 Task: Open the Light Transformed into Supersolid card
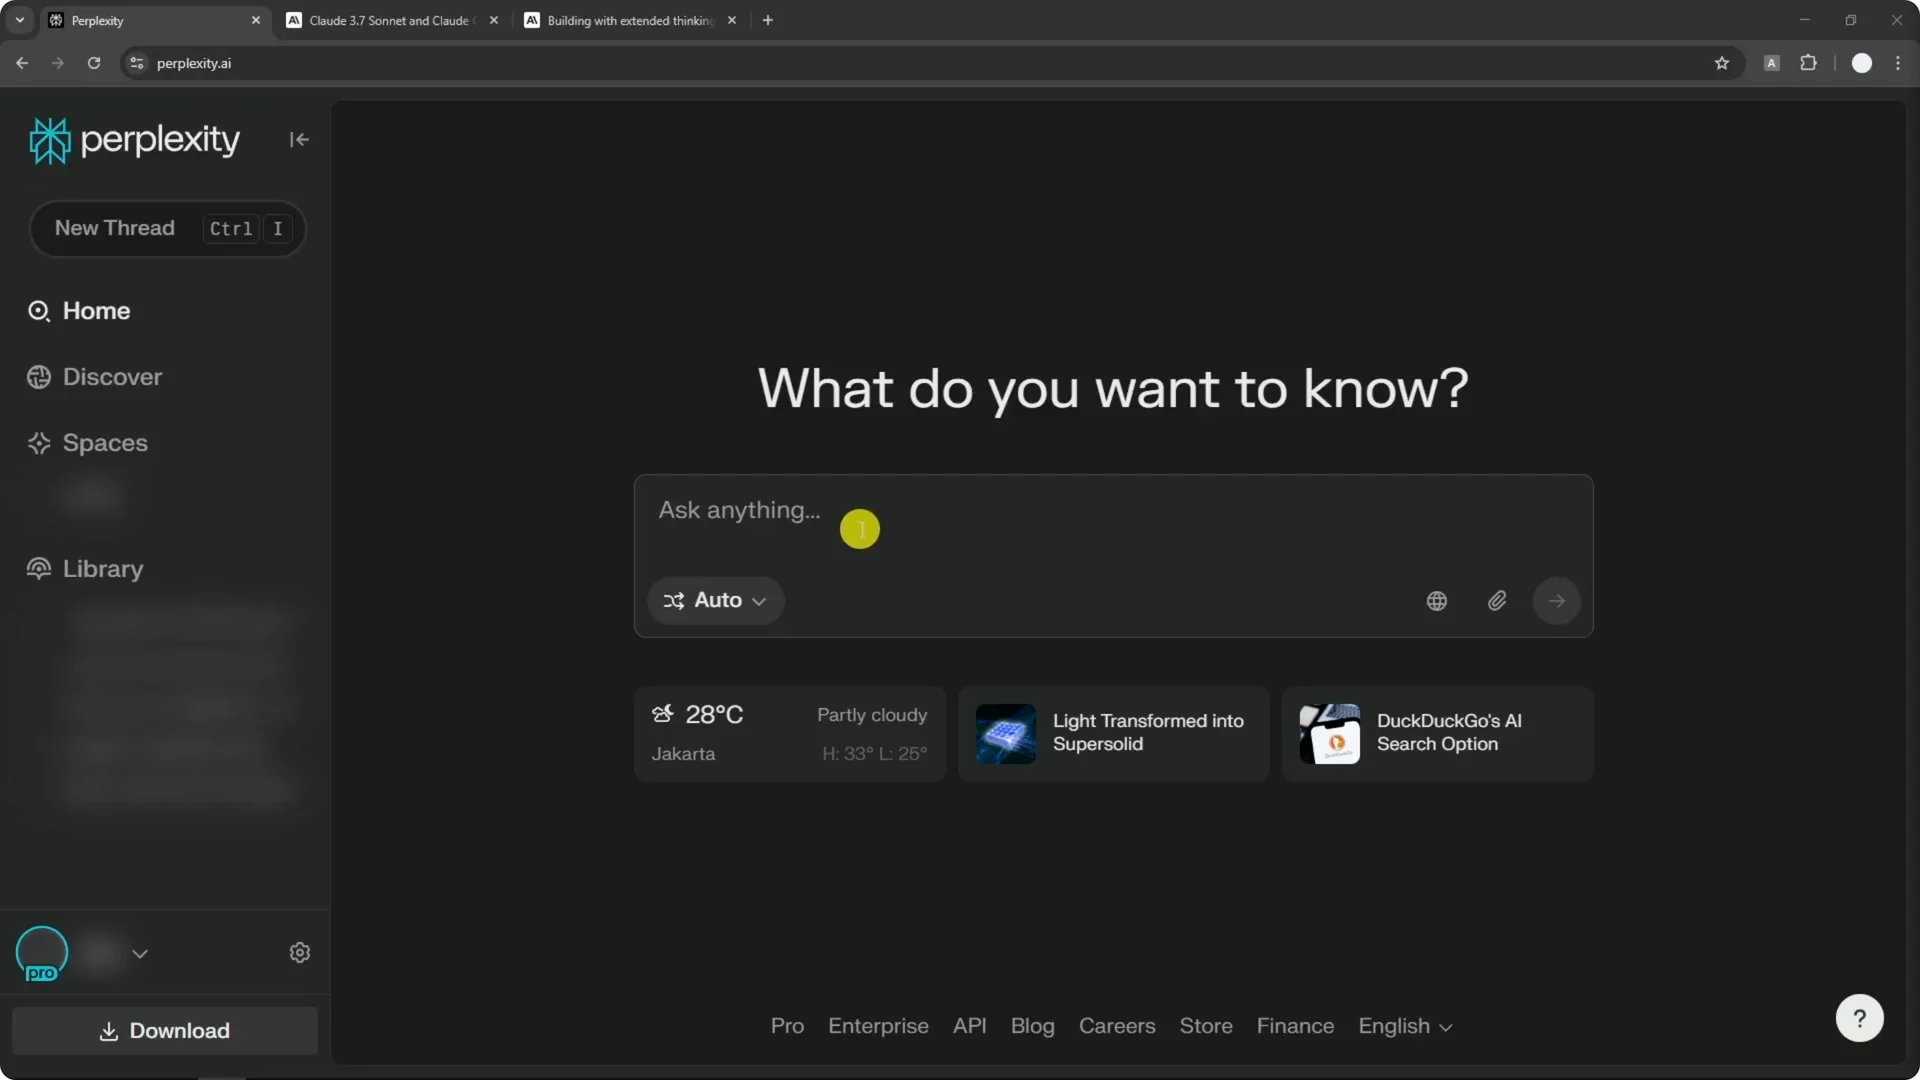[1113, 733]
